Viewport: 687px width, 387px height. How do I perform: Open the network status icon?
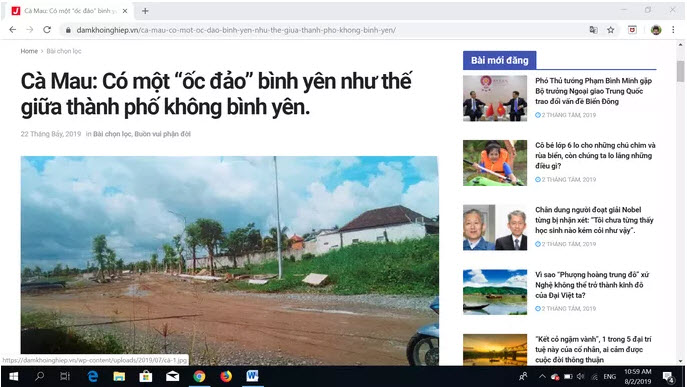pos(594,376)
